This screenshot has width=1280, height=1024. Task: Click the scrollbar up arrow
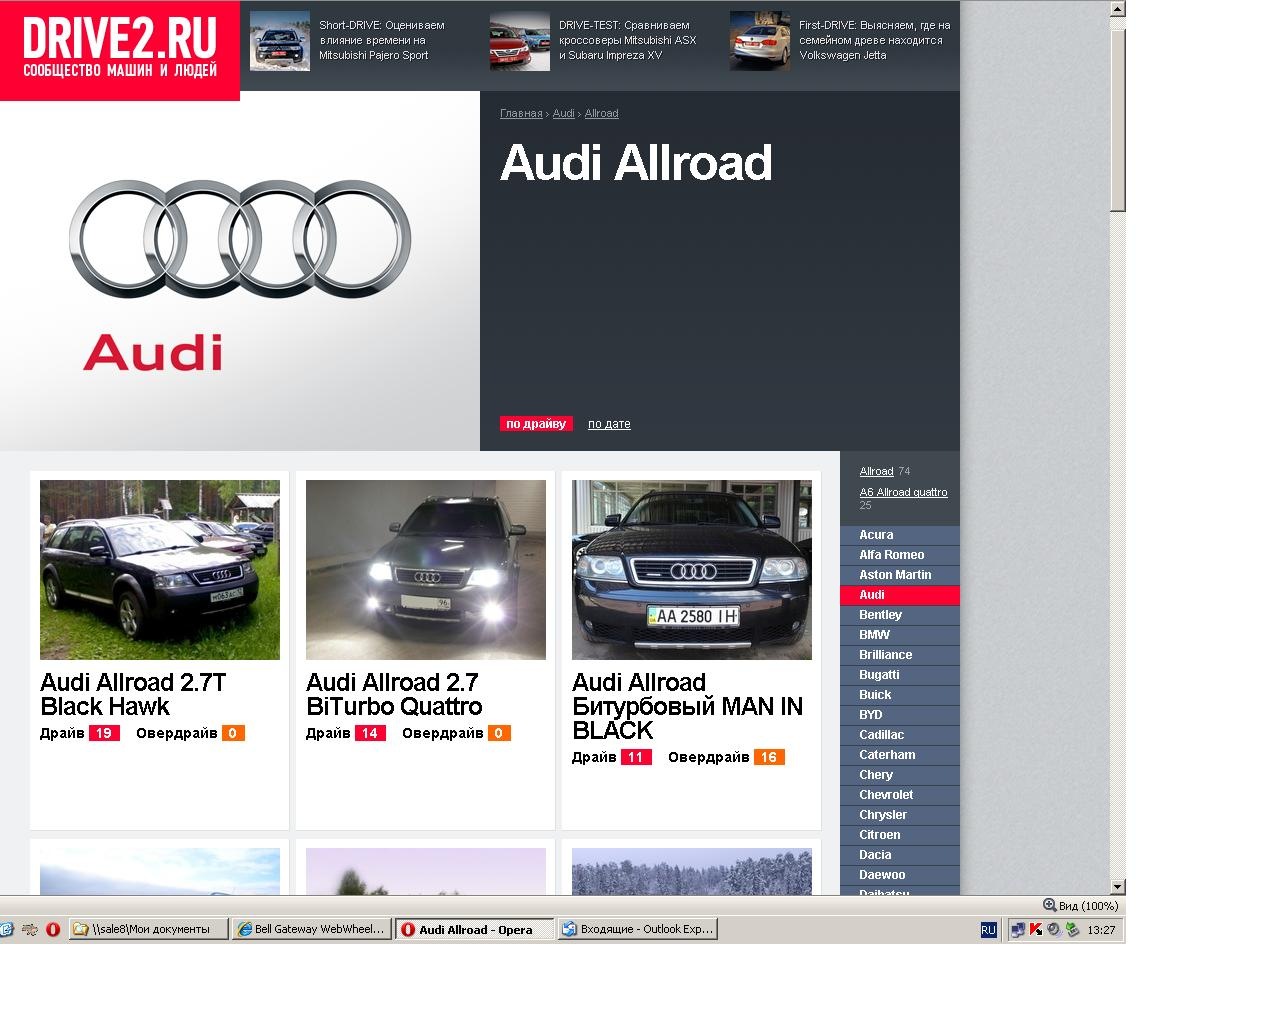pyautogui.click(x=1118, y=9)
